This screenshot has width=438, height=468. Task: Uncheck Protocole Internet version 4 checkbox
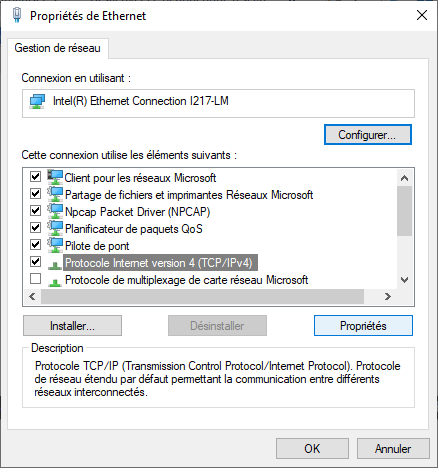tap(36, 261)
